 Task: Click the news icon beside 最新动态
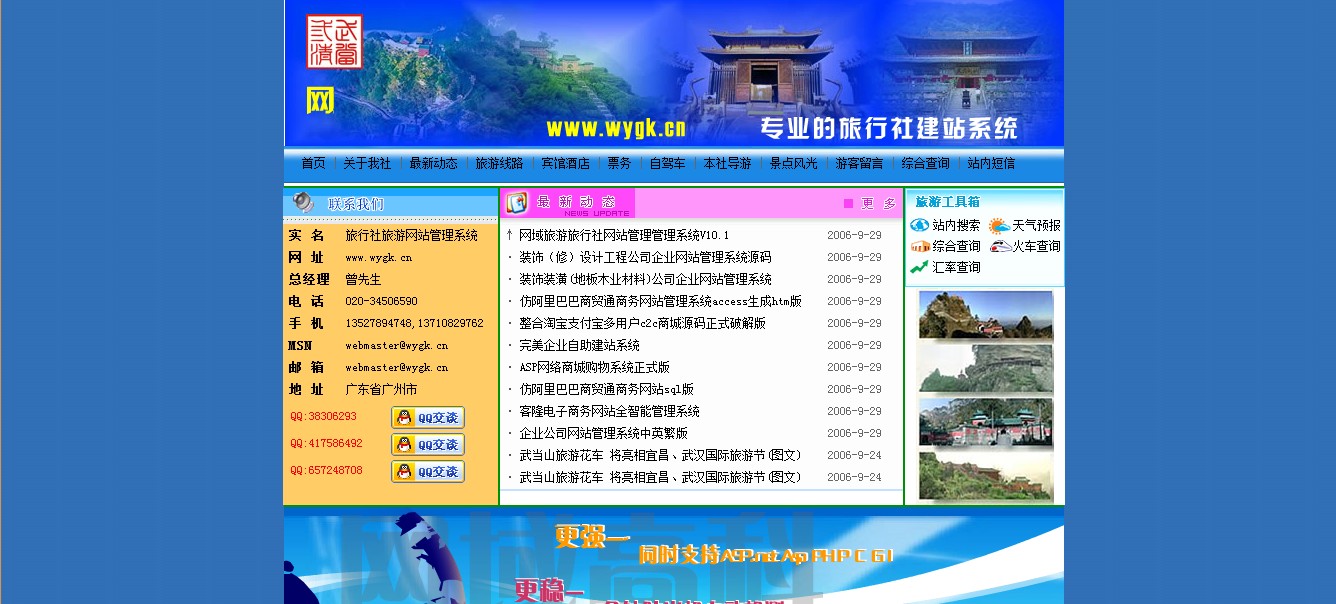coord(516,203)
